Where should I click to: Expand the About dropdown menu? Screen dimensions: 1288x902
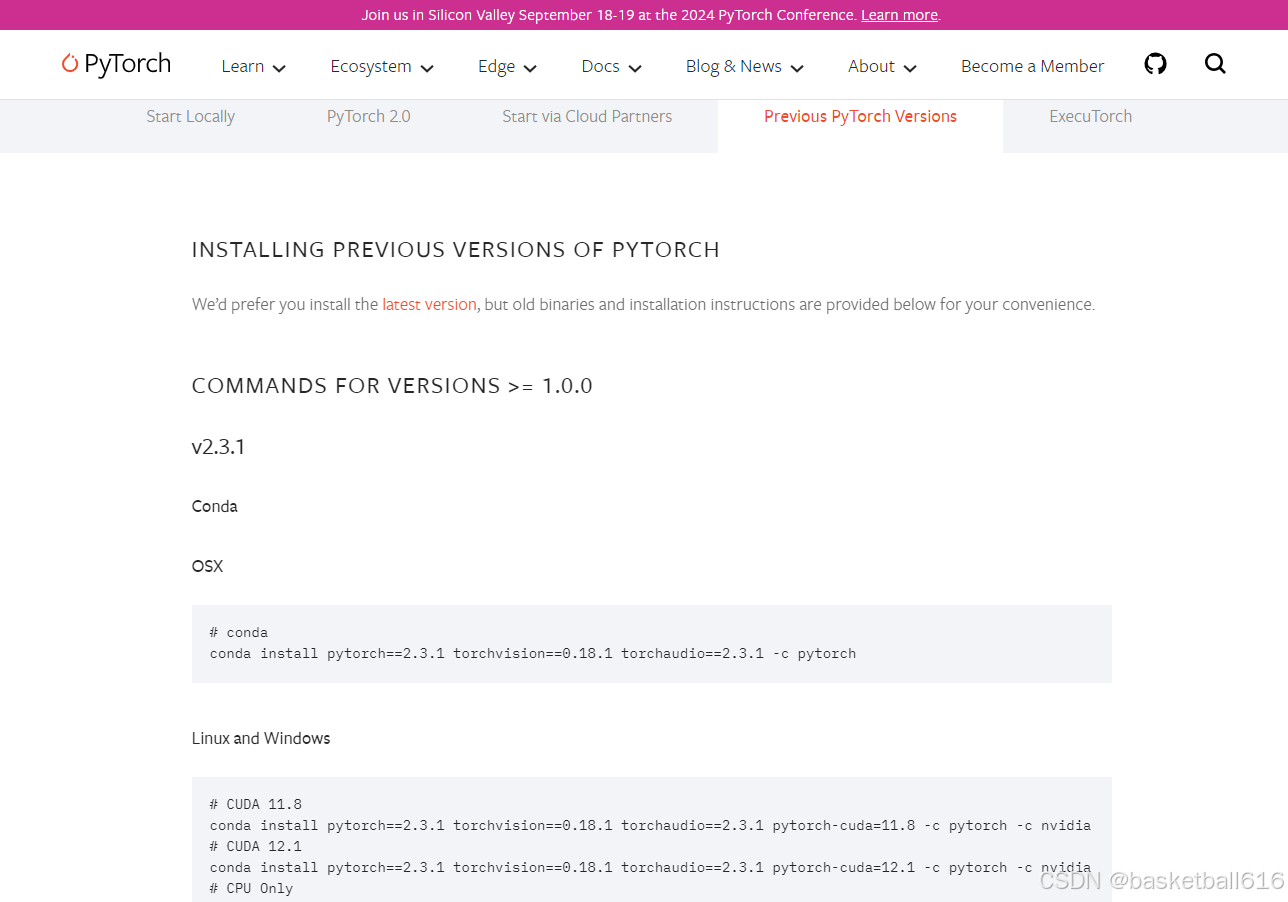[882, 66]
